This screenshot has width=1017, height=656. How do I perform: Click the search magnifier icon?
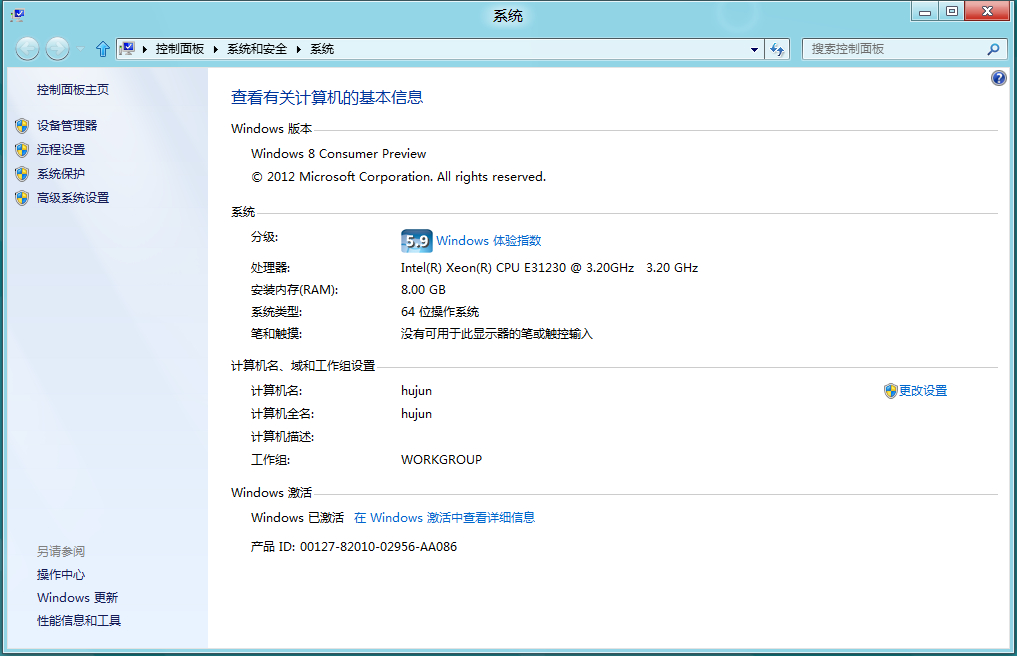point(993,49)
